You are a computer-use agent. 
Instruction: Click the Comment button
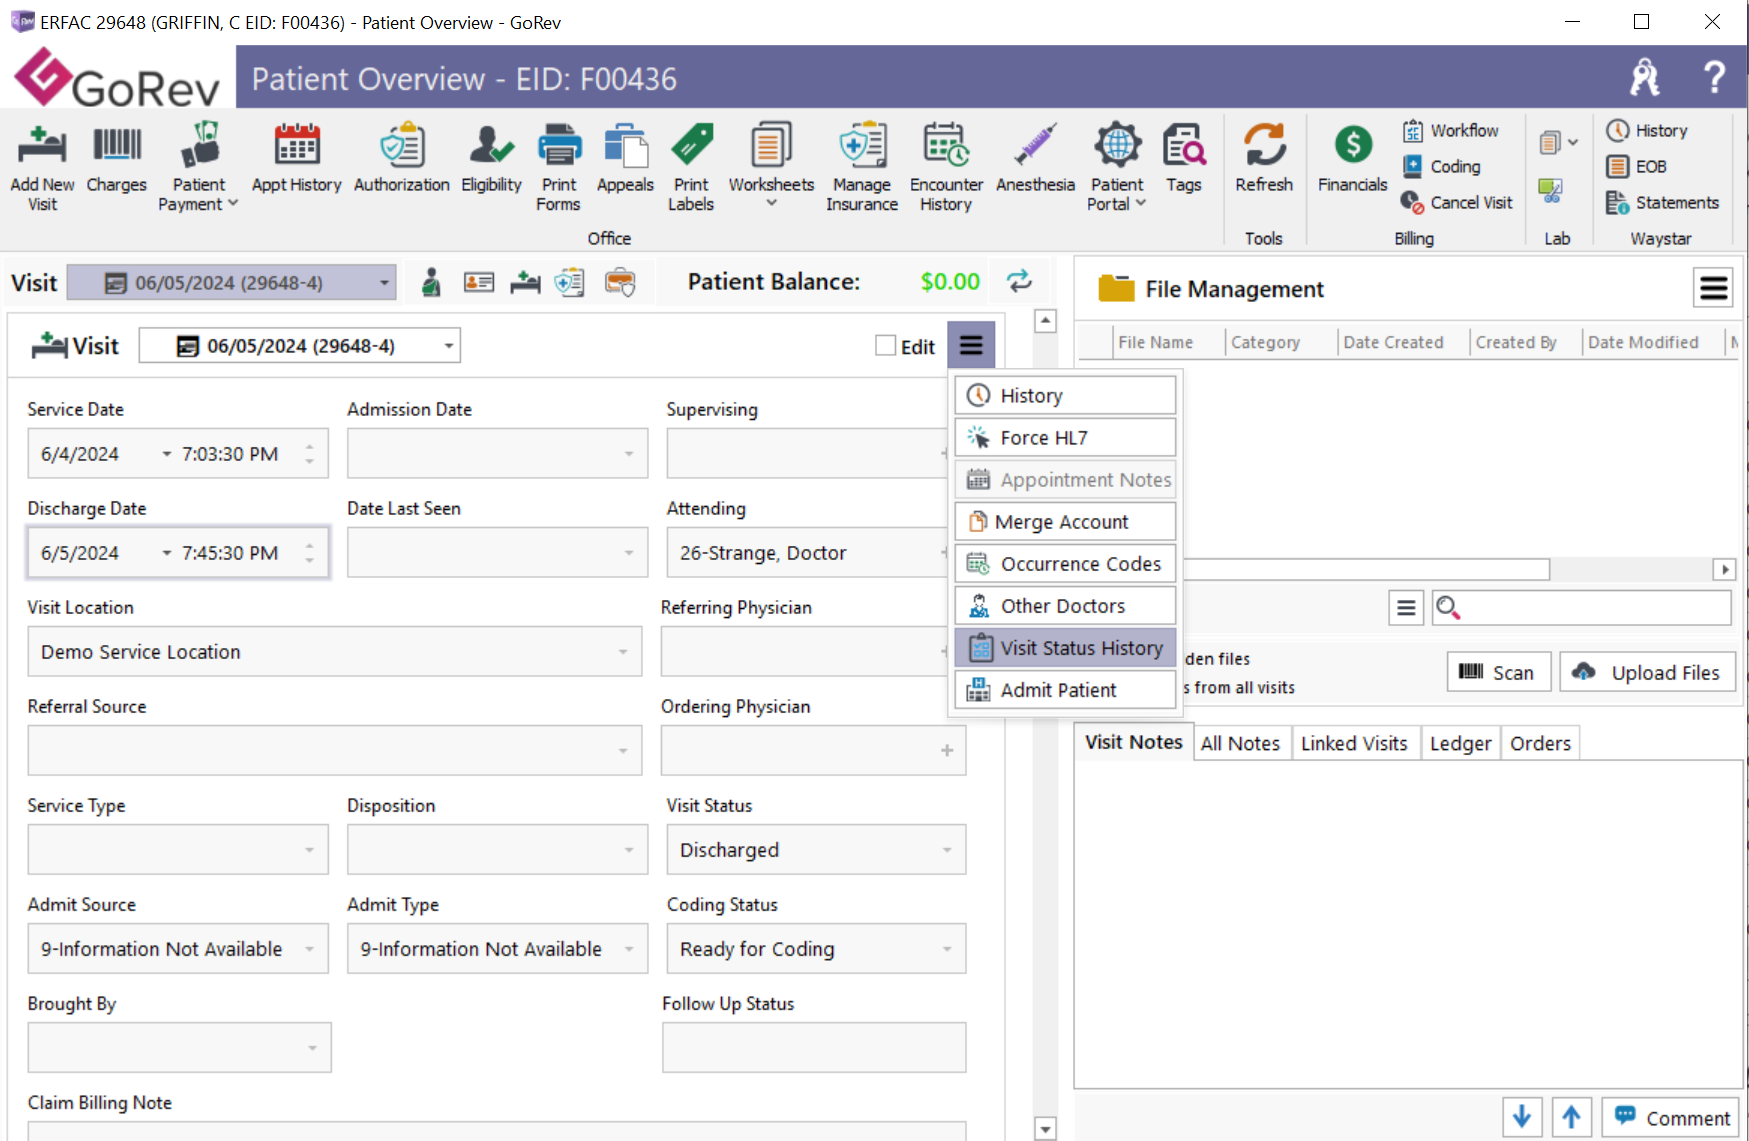point(1670,1117)
